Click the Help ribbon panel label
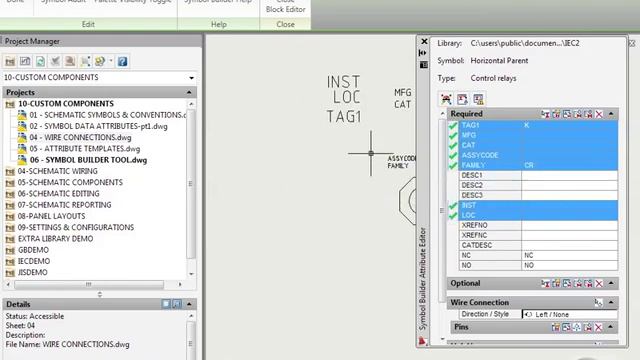 (x=219, y=24)
